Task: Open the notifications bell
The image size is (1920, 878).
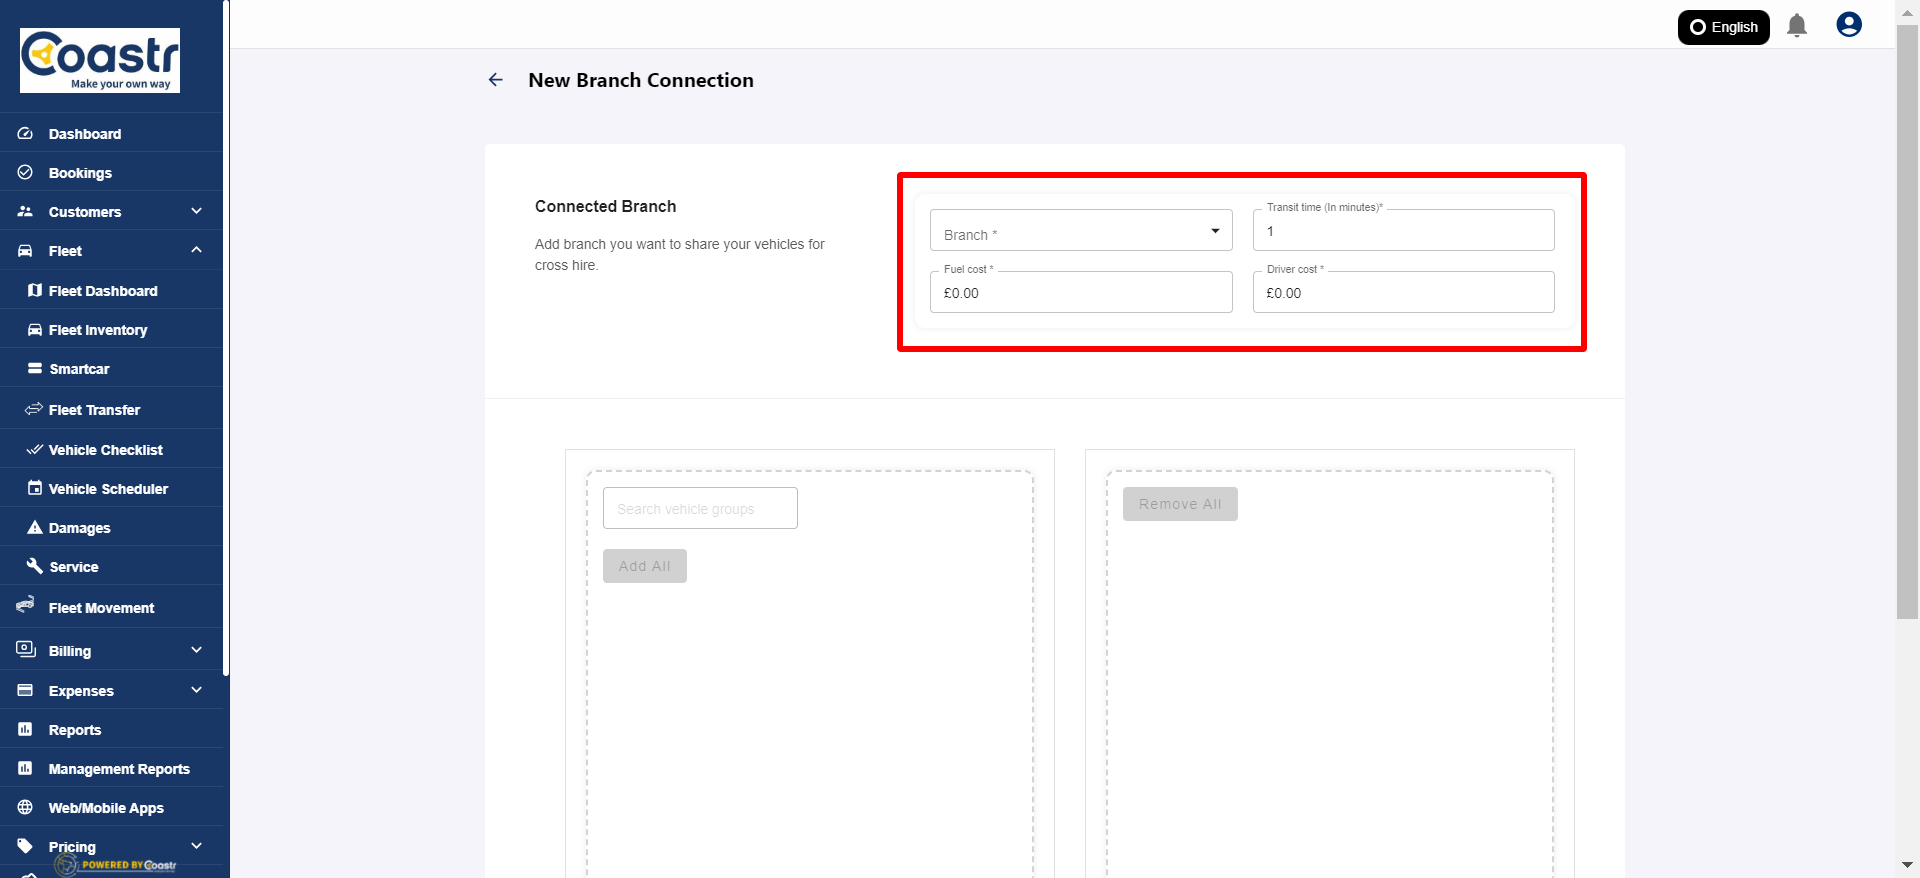Action: (1797, 26)
